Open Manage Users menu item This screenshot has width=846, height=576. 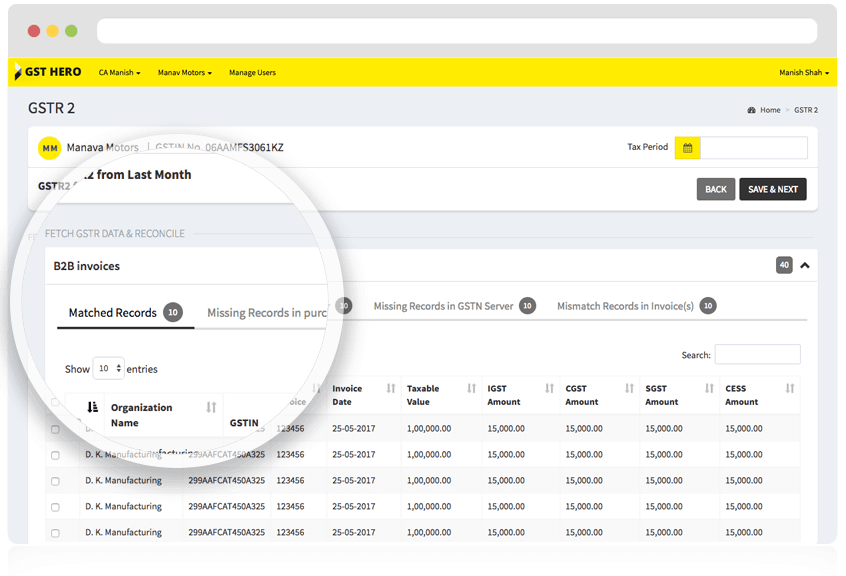point(252,72)
